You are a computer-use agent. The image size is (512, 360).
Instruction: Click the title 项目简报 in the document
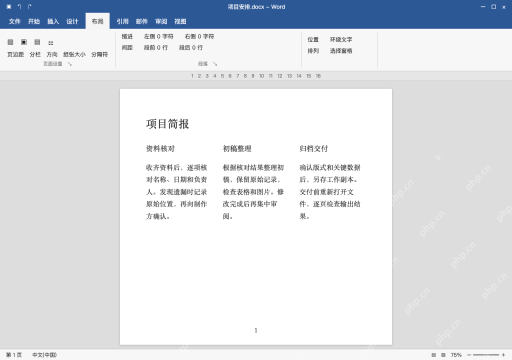pos(167,124)
